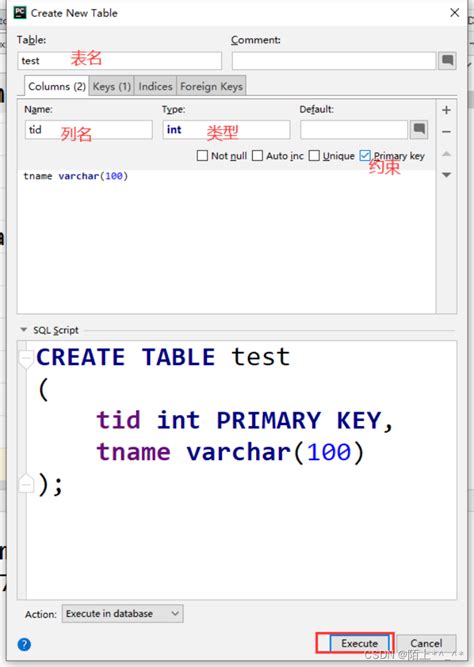Click the Default value input field
Viewport: 474px width, 667px height.
(x=354, y=129)
